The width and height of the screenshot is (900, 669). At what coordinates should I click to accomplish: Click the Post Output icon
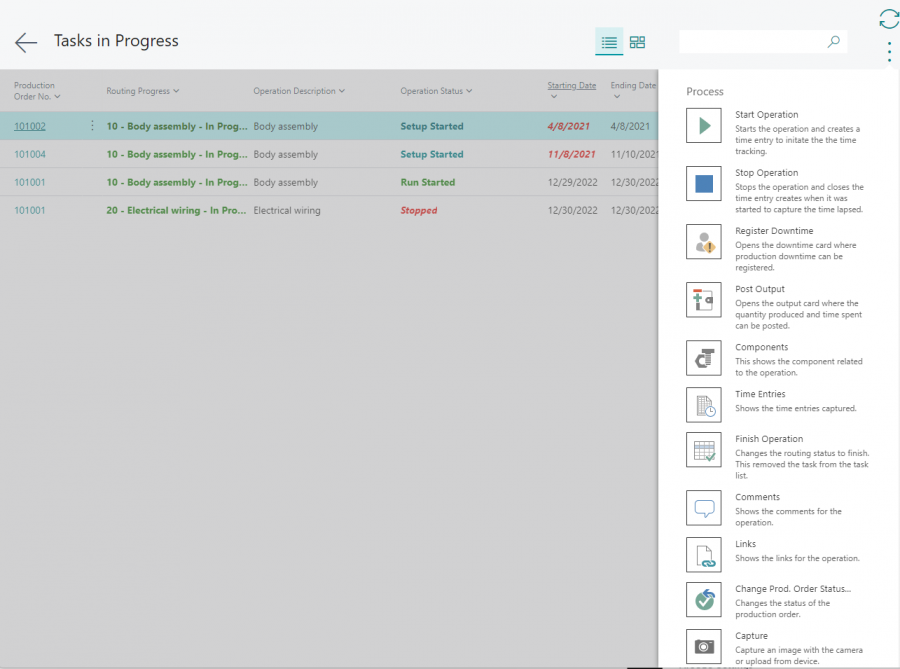[x=704, y=300]
